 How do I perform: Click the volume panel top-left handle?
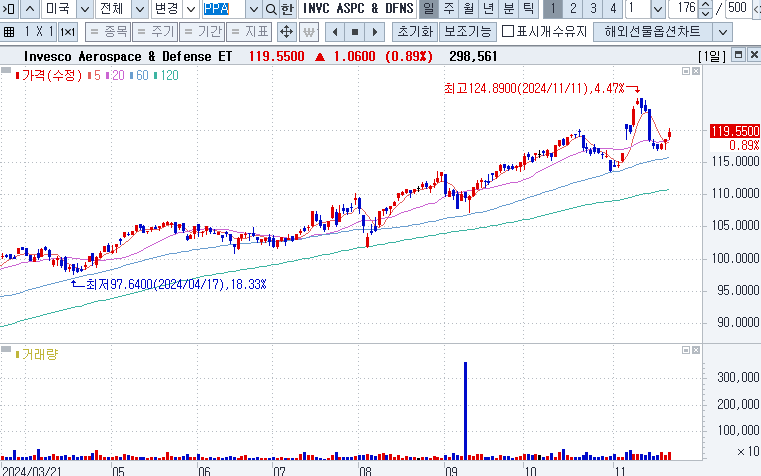[6, 349]
